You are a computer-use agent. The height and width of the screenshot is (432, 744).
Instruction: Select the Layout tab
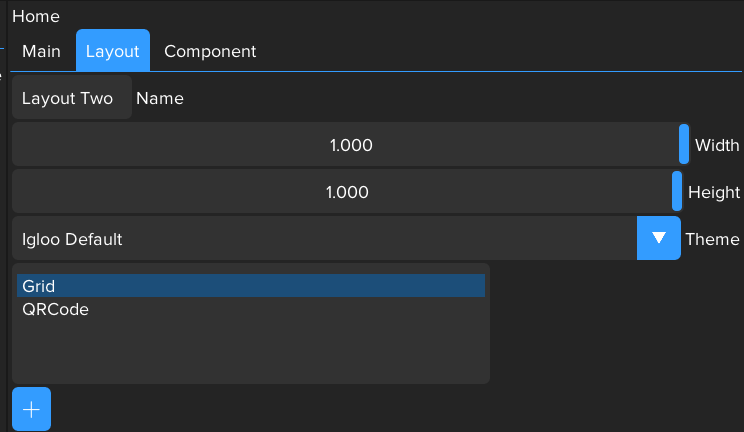tap(112, 51)
